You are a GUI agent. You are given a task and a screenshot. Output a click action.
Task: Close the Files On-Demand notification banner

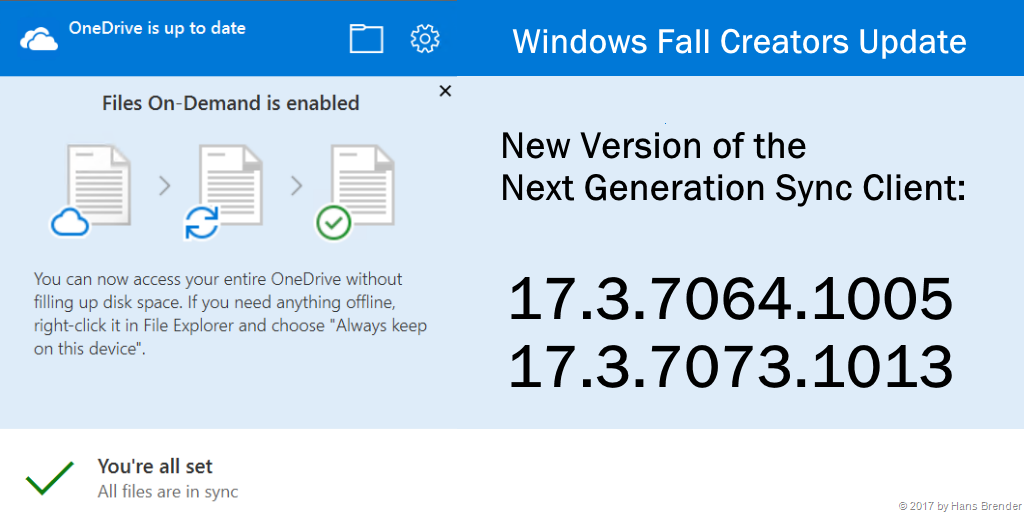pos(445,91)
